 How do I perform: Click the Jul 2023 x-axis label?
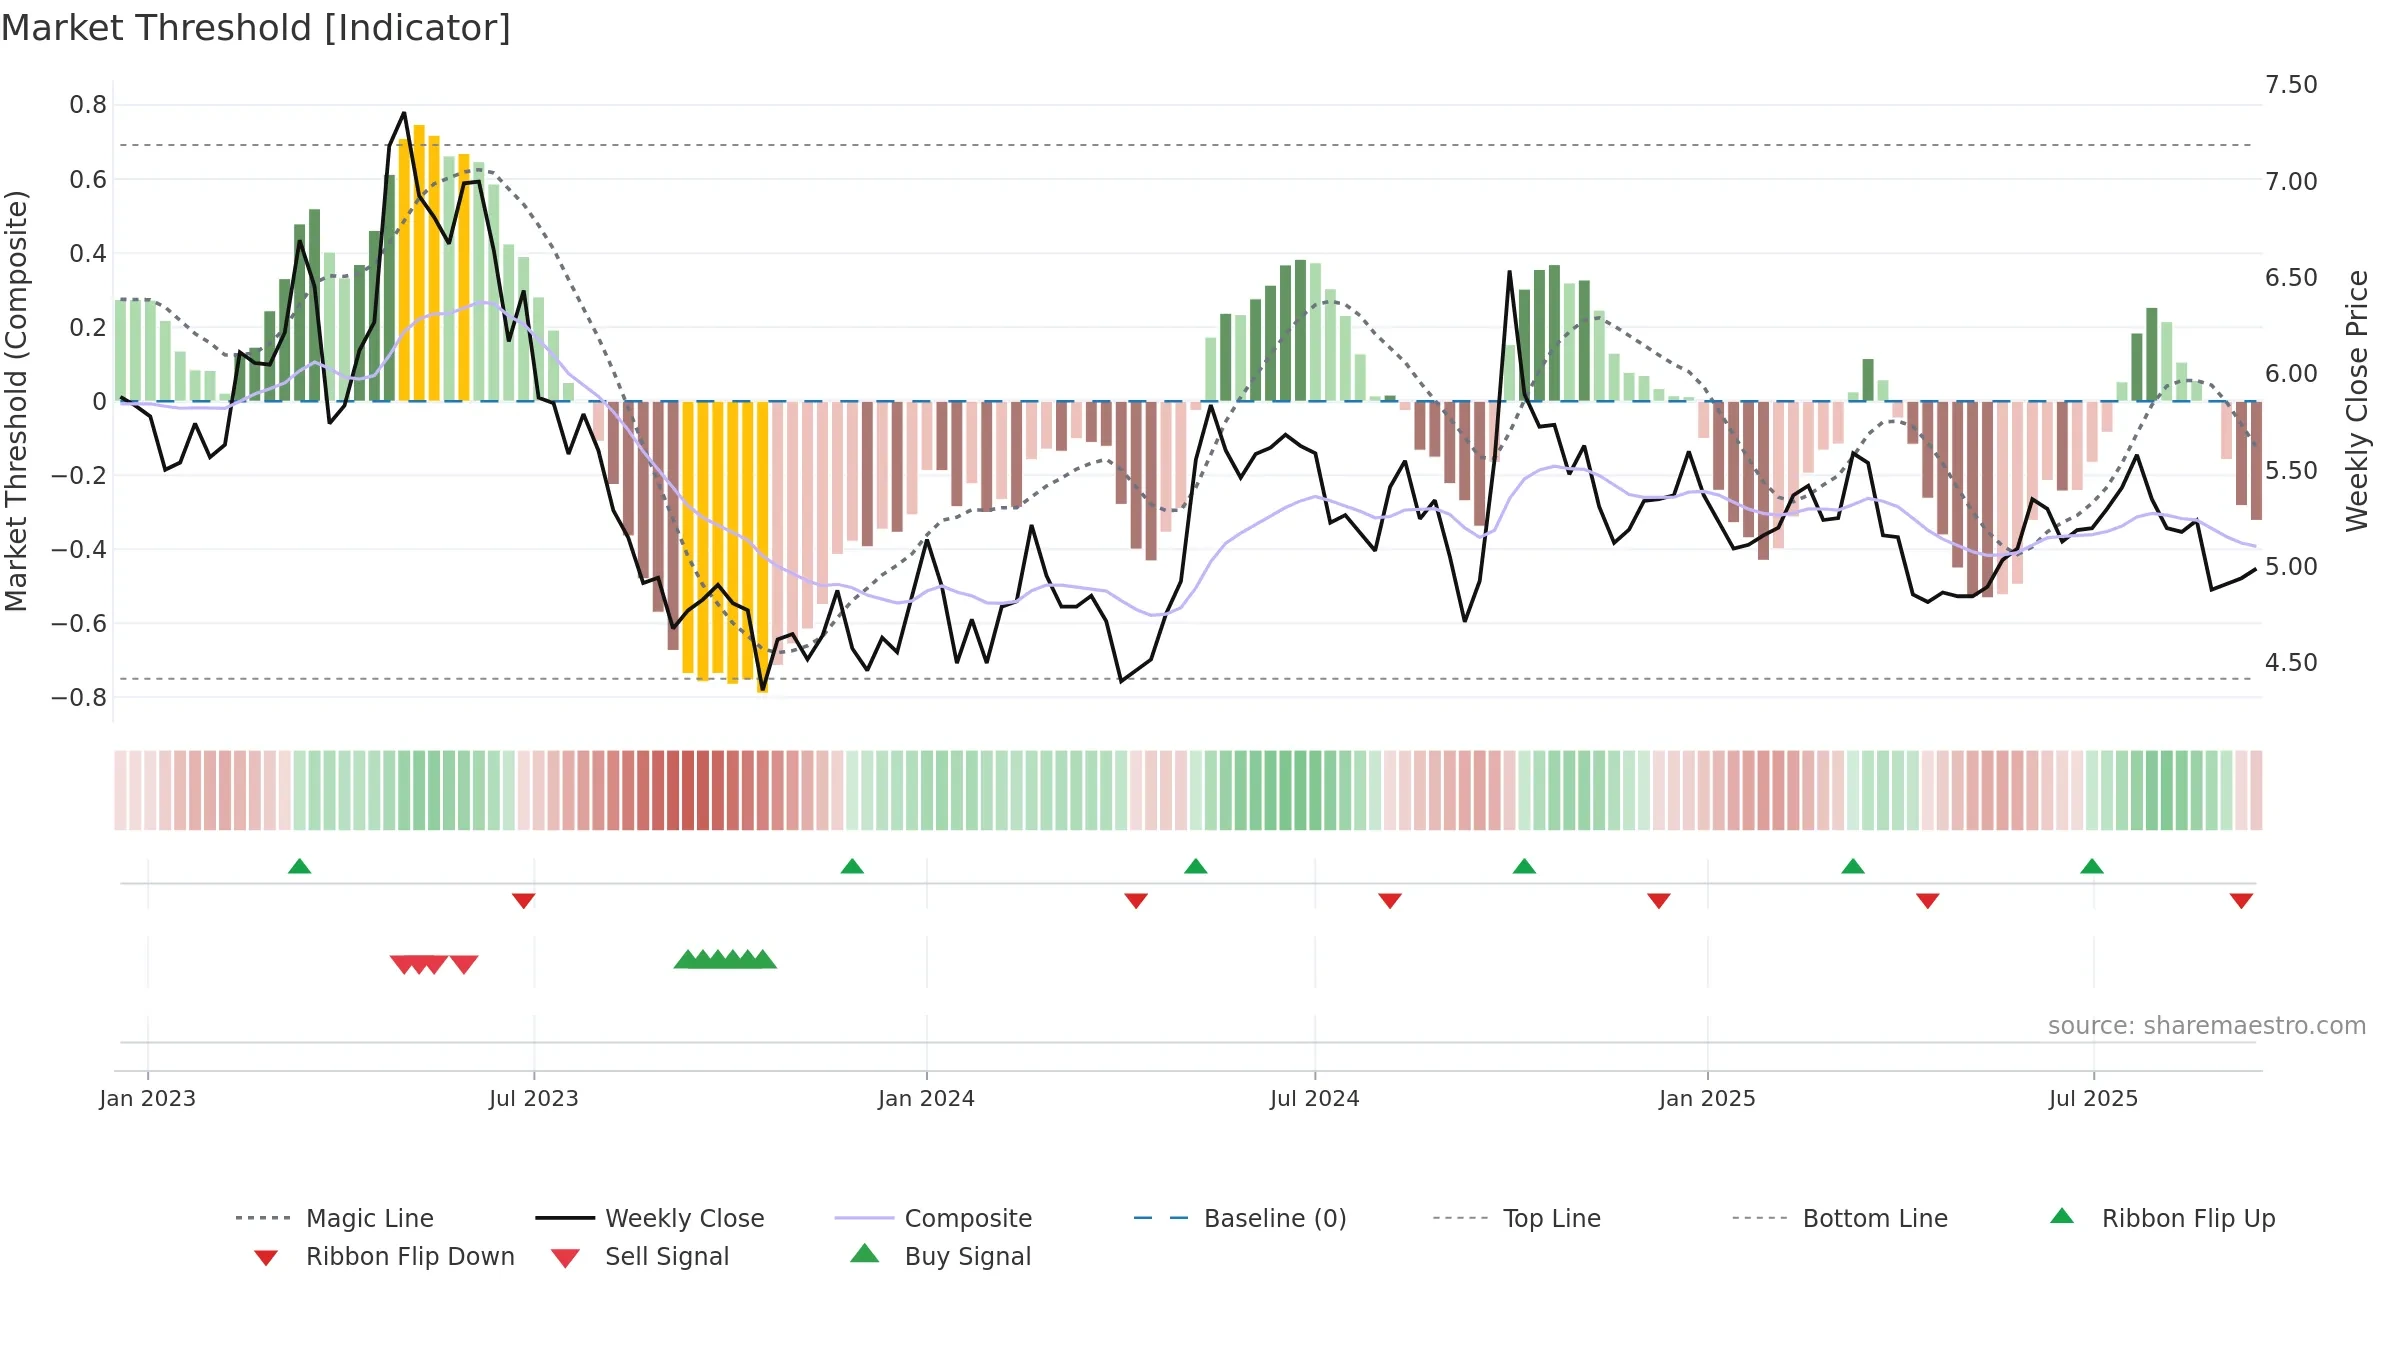tap(534, 1098)
